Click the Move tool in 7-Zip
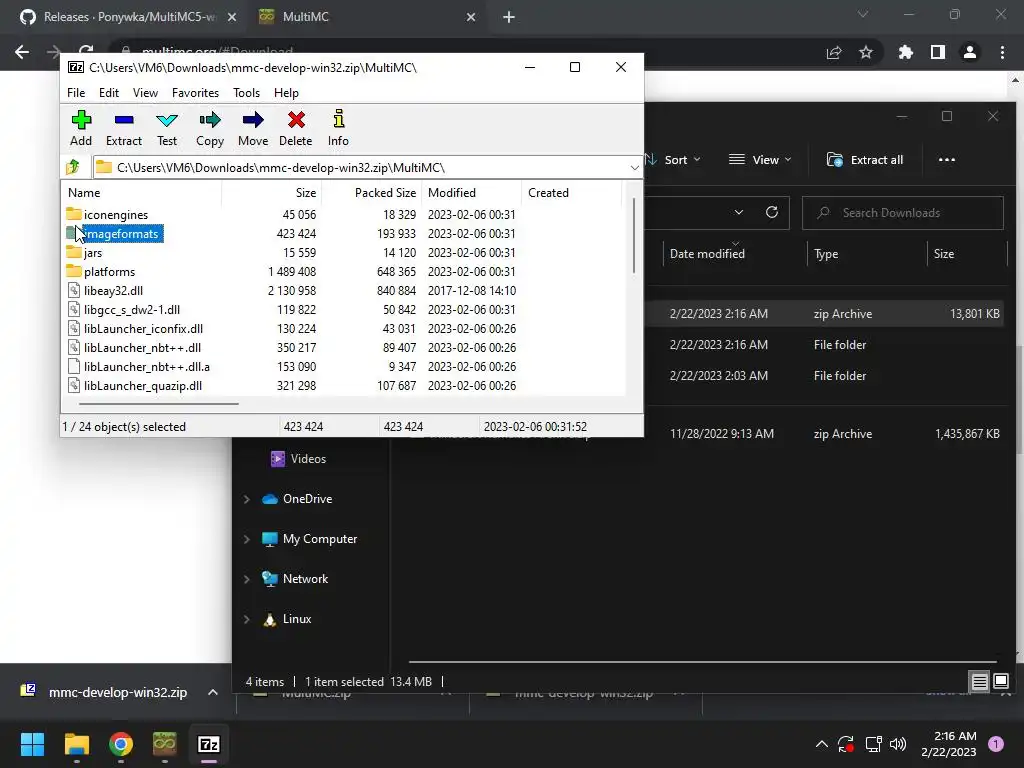The image size is (1024, 768). (253, 128)
